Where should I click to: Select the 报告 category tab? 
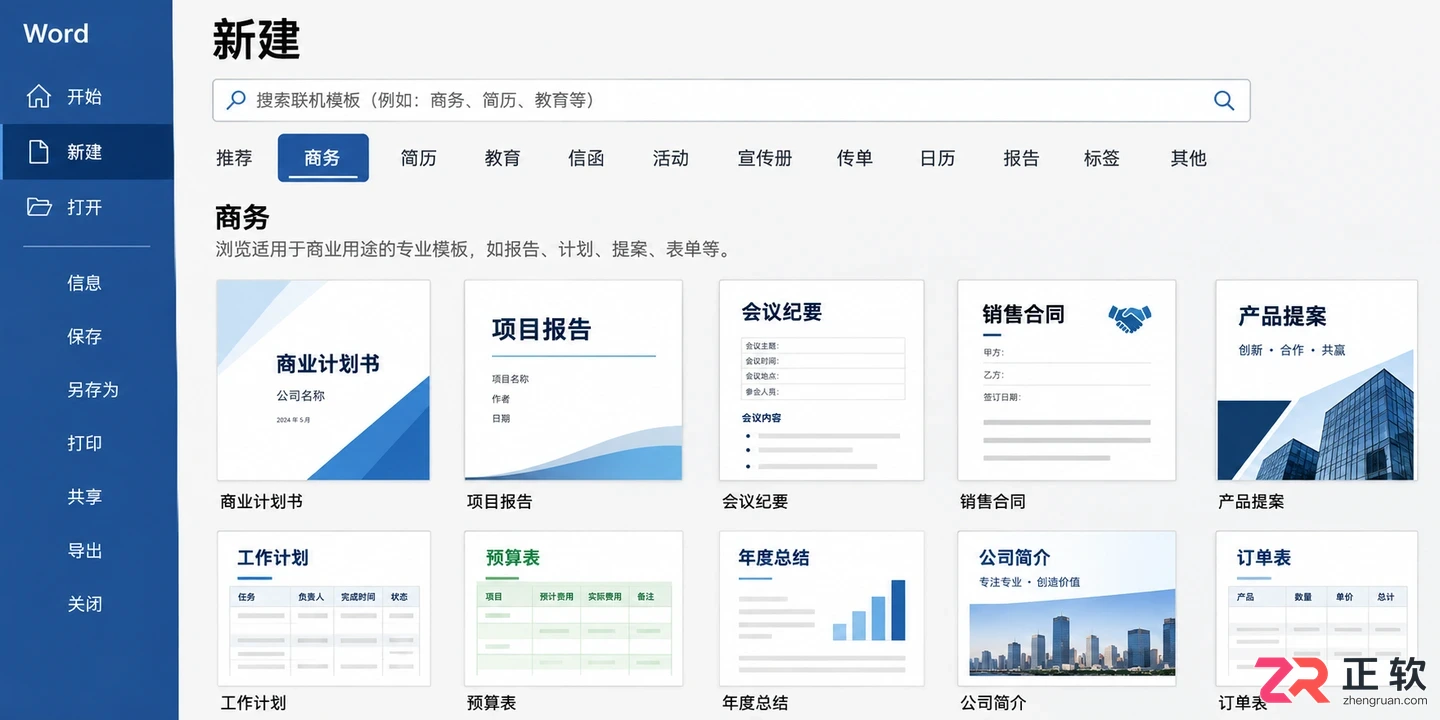(1021, 158)
